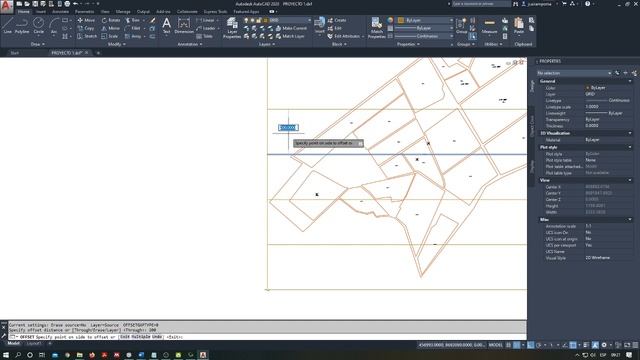Select the Arc tool
640x360 pixels.
pos(53,26)
